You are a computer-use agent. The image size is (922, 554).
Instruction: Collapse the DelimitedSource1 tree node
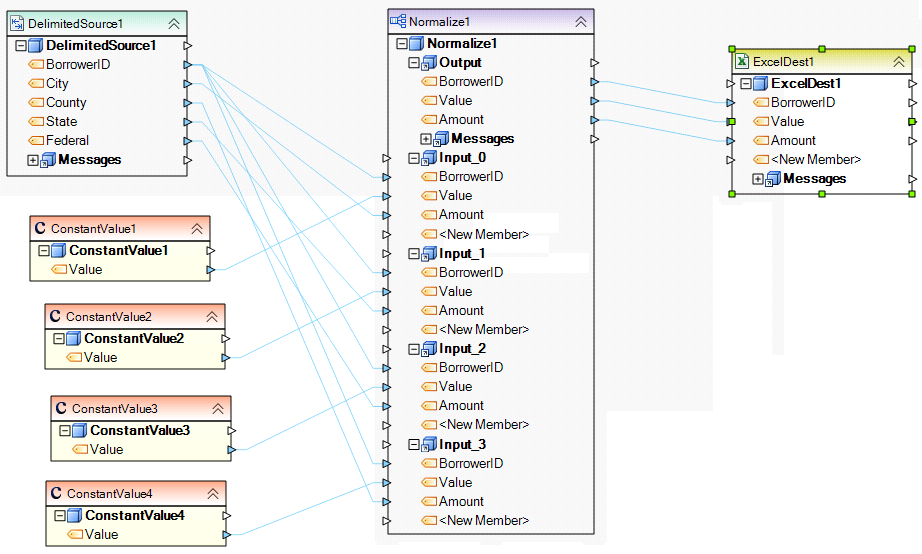(x=21, y=46)
